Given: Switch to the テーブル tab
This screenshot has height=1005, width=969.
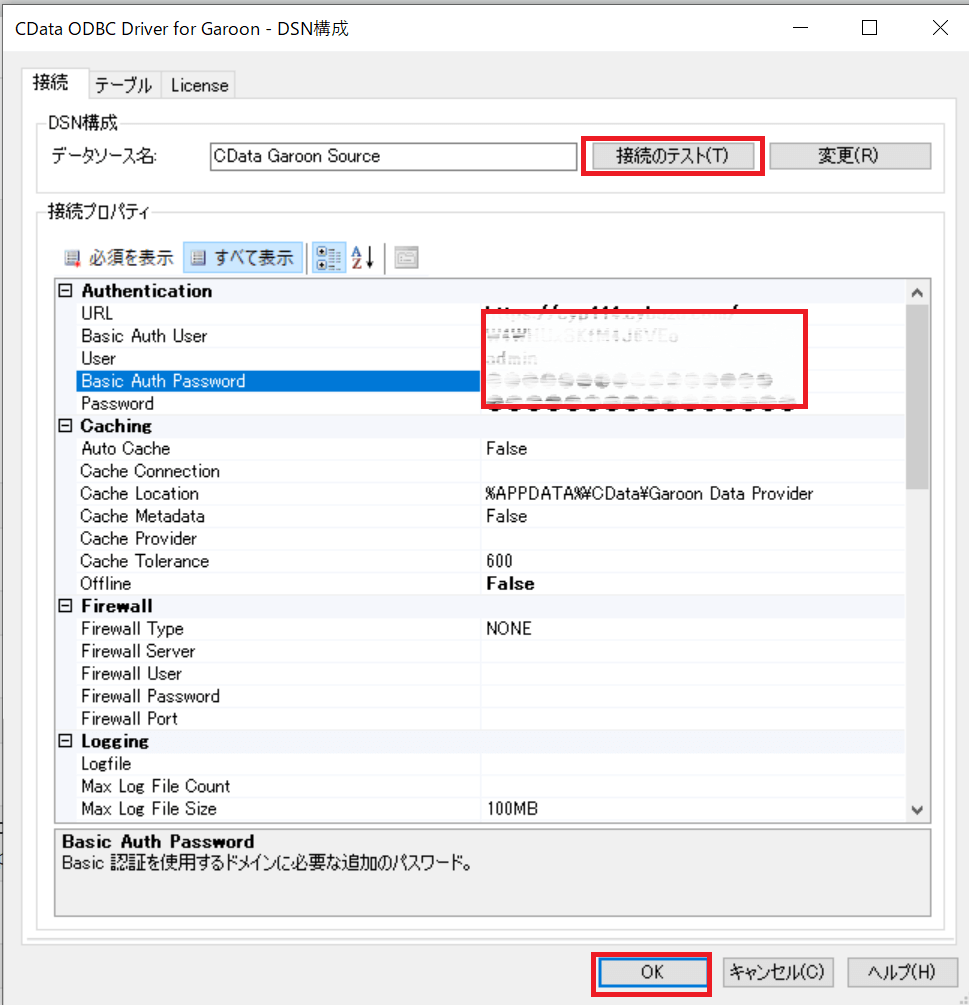Looking at the screenshot, I should click(x=124, y=85).
